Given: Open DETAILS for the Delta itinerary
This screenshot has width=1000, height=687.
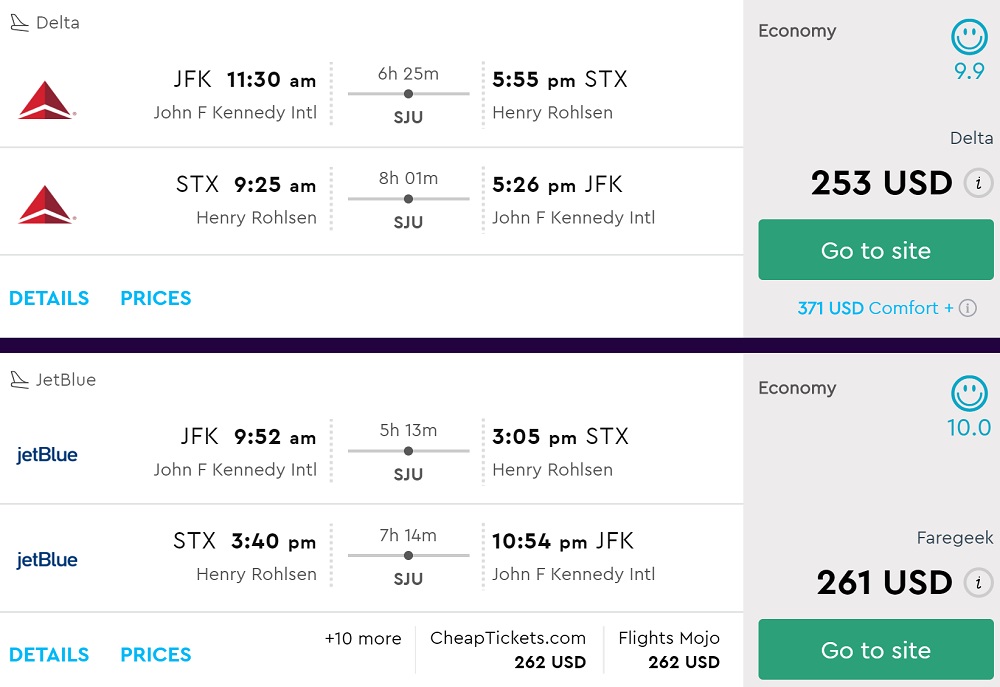Looking at the screenshot, I should click(49, 298).
